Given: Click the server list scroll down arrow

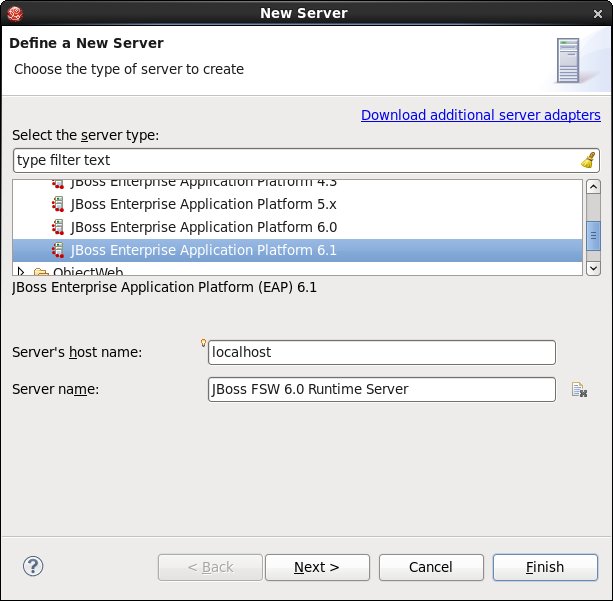Looking at the screenshot, I should (x=593, y=268).
